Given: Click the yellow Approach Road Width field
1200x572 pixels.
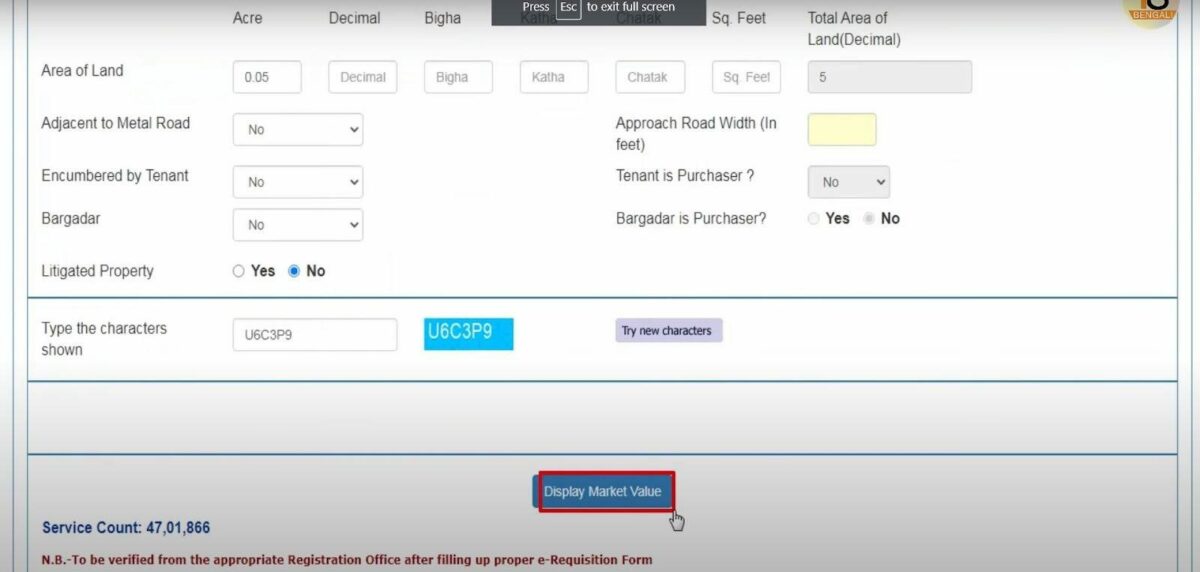Looking at the screenshot, I should point(841,130).
